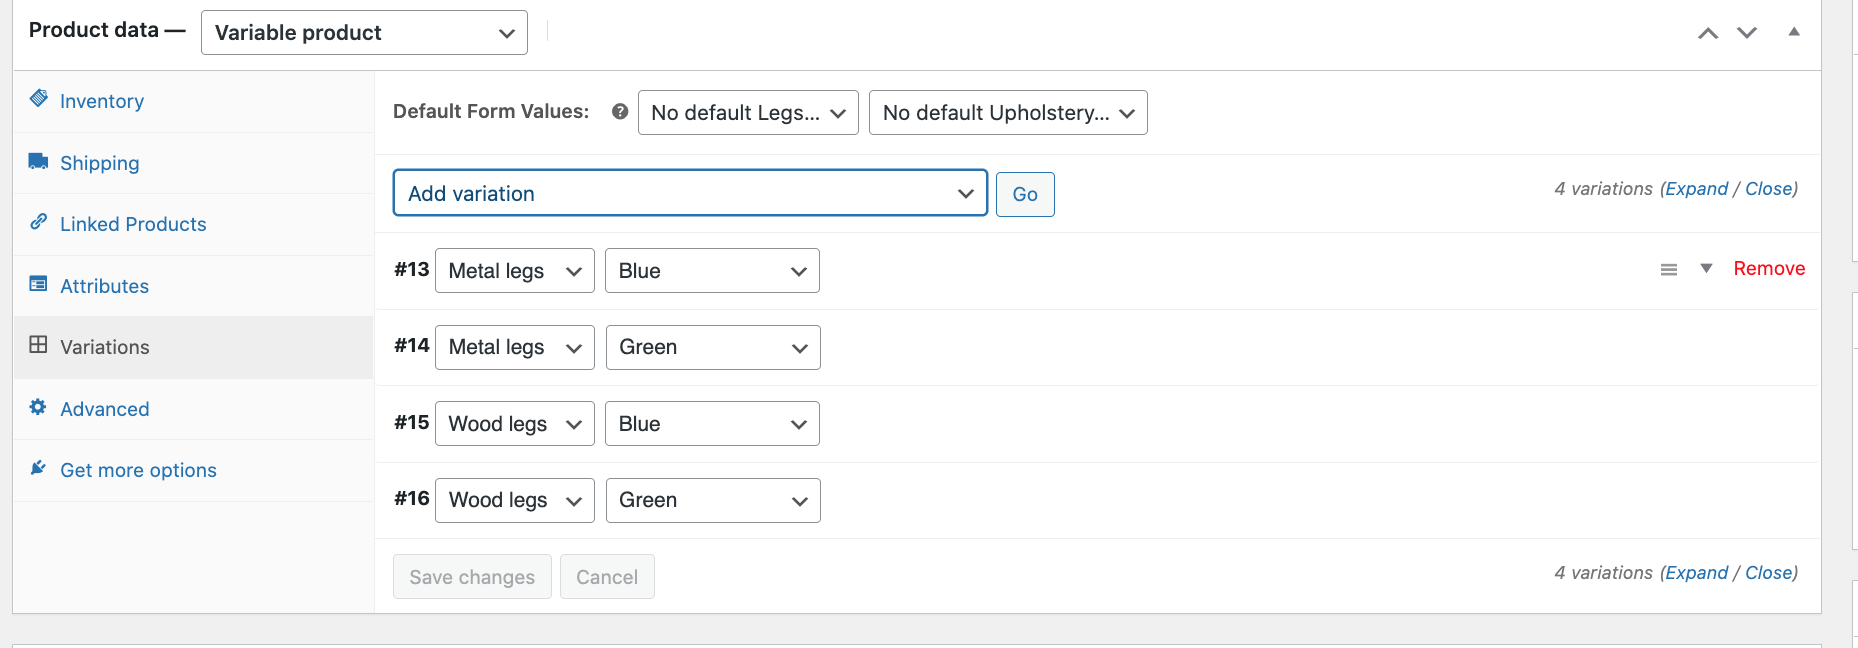Click the Inventory tag icon
The image size is (1858, 648).
pos(39,98)
